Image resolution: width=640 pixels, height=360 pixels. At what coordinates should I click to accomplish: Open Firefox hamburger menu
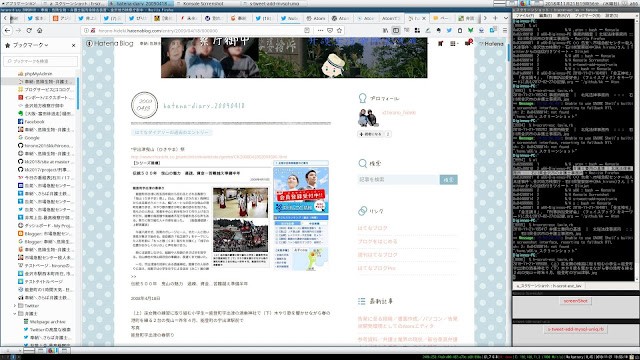(505, 30)
